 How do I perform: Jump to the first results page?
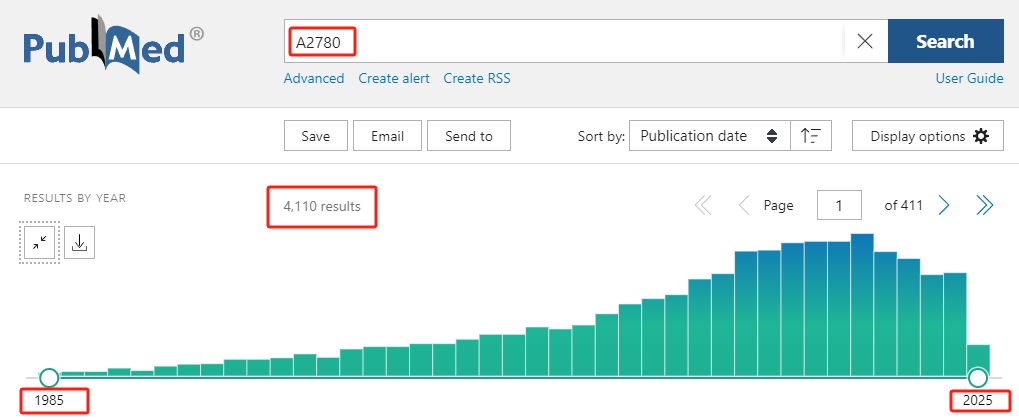pyautogui.click(x=703, y=205)
